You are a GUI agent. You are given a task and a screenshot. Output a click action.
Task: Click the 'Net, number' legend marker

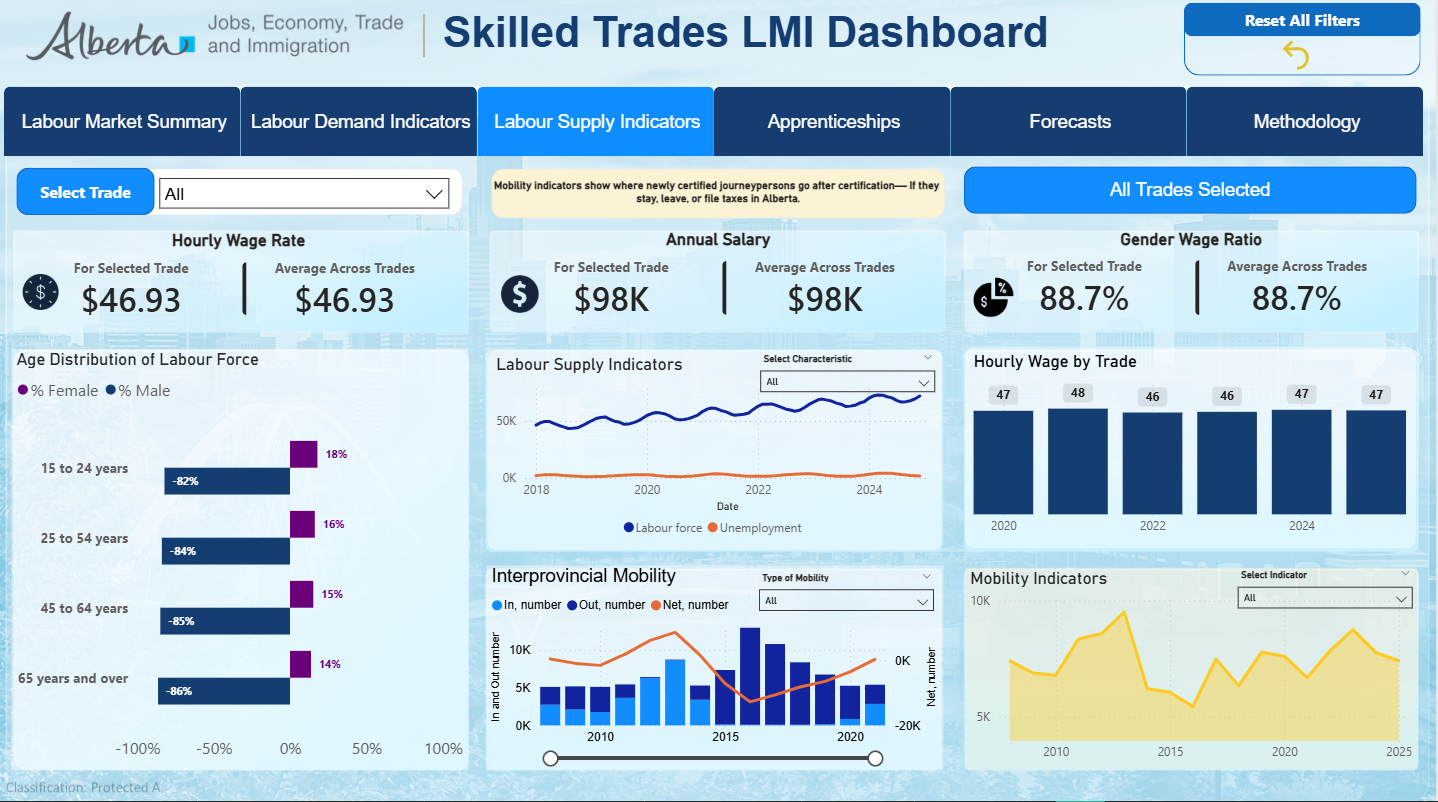[x=656, y=605]
